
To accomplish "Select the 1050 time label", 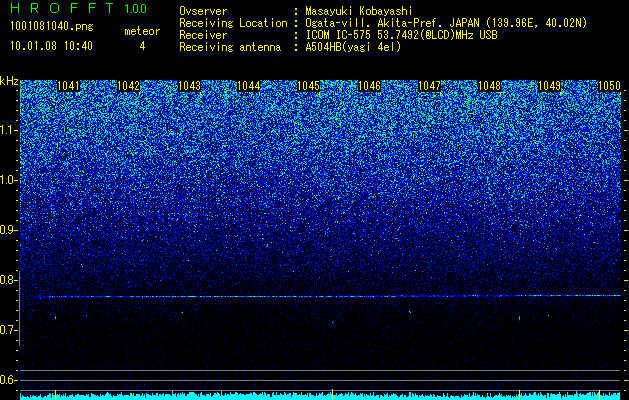I will (x=609, y=86).
